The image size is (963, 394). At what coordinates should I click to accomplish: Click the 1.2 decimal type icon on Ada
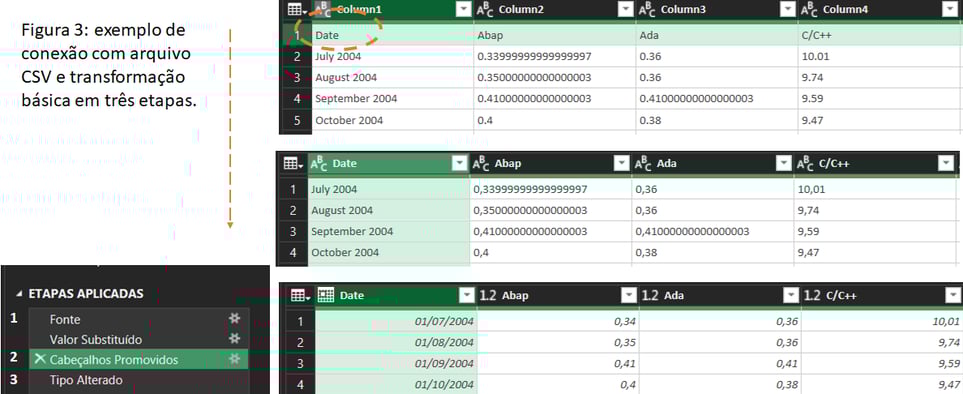click(x=650, y=296)
